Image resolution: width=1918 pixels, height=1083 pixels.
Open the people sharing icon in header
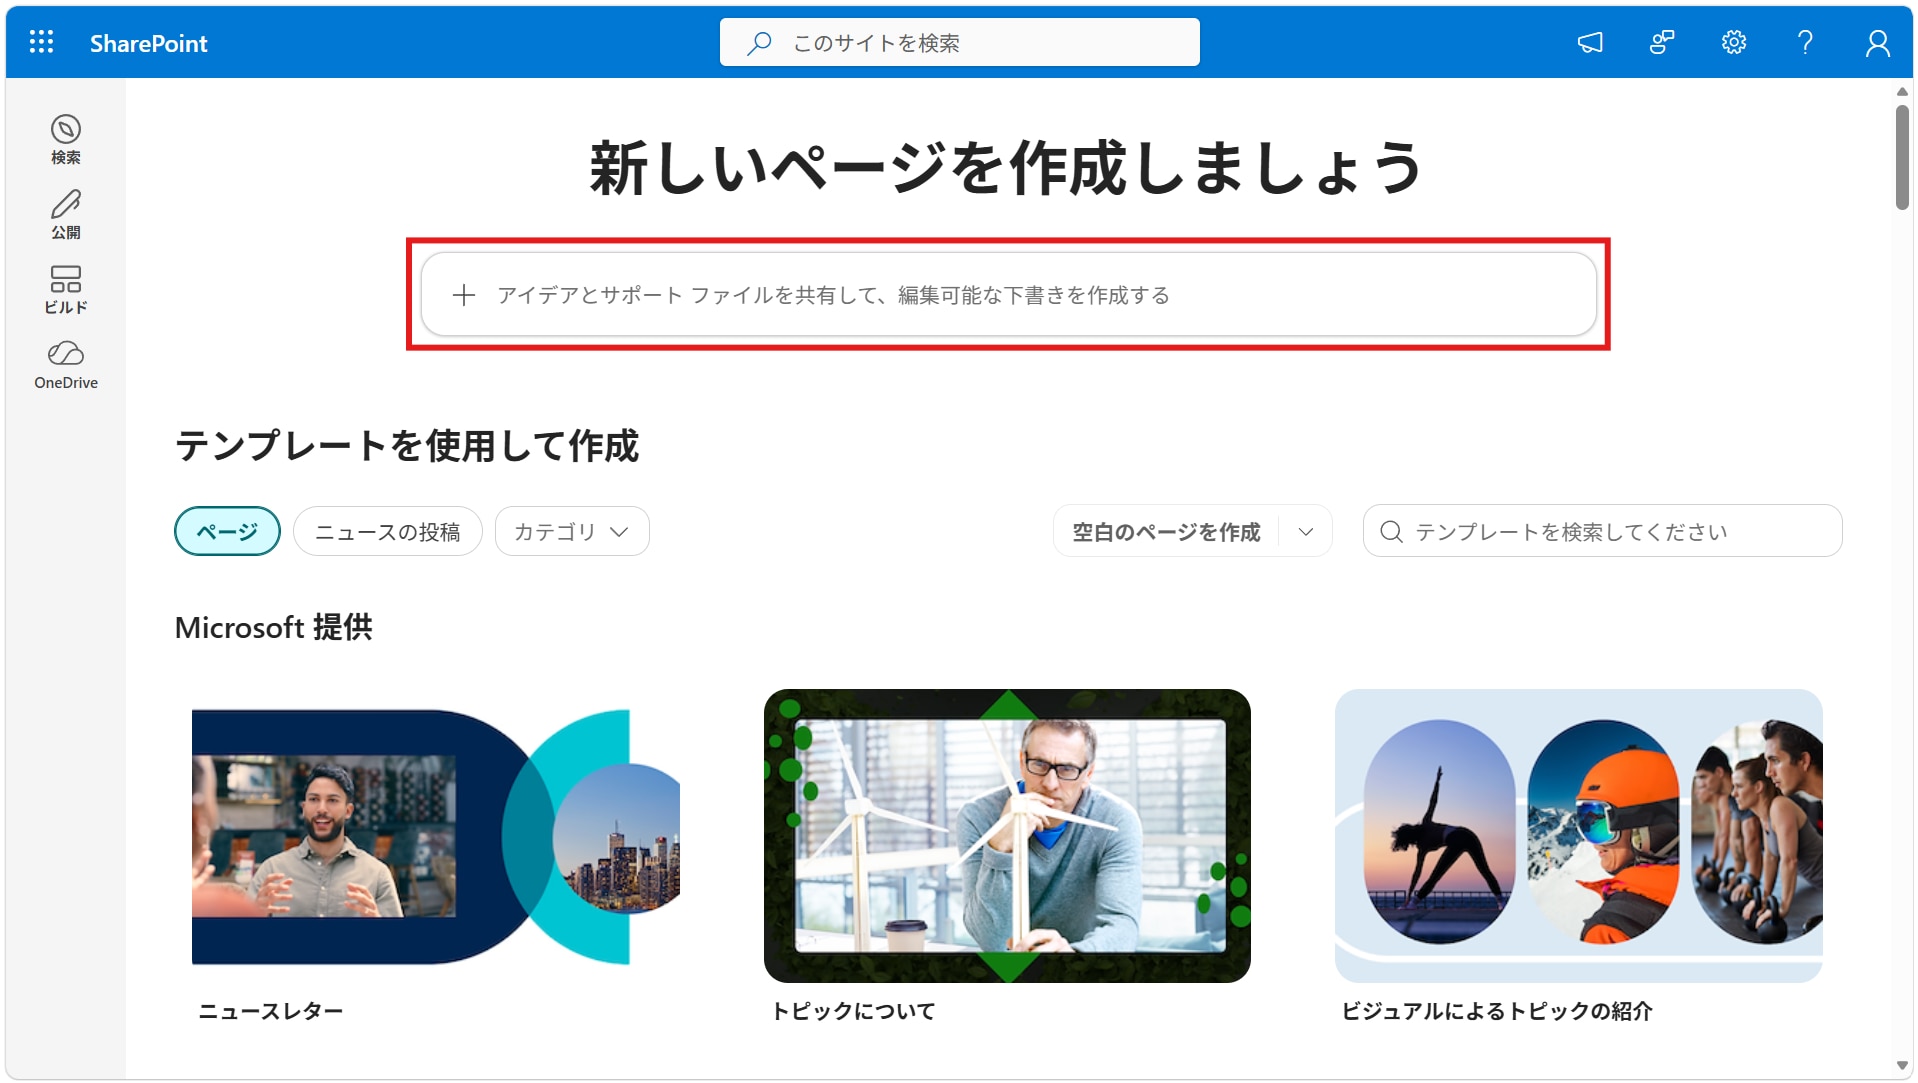(1662, 42)
